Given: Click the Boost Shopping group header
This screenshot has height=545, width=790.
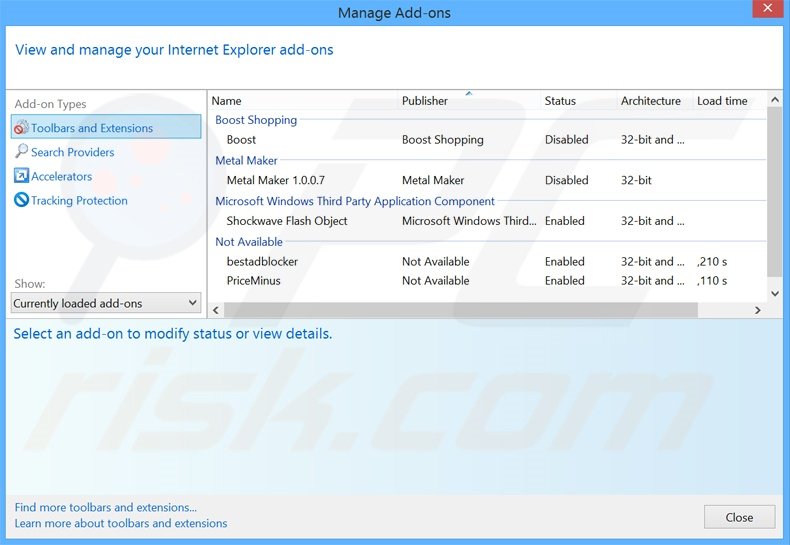Looking at the screenshot, I should click(256, 120).
